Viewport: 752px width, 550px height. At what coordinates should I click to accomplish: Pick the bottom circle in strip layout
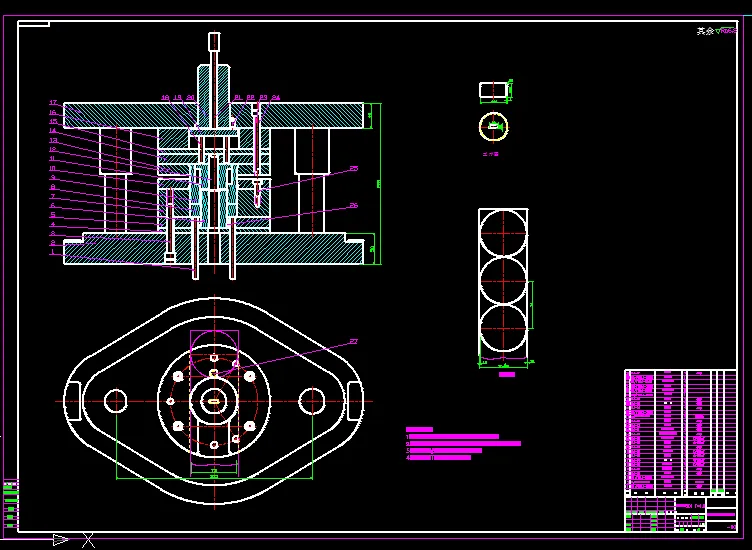pyautogui.click(x=503, y=328)
